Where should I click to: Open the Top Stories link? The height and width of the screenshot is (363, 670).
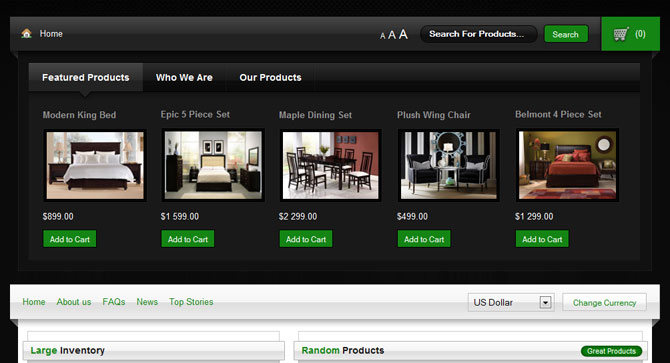[191, 302]
